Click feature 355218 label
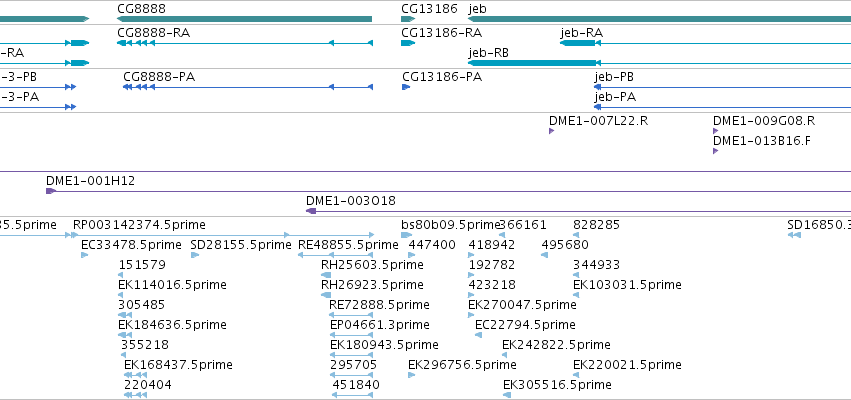 pyautogui.click(x=144, y=345)
